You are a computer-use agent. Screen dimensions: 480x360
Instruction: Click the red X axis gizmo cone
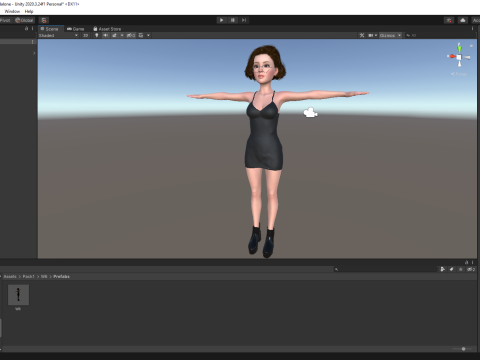tap(452, 56)
